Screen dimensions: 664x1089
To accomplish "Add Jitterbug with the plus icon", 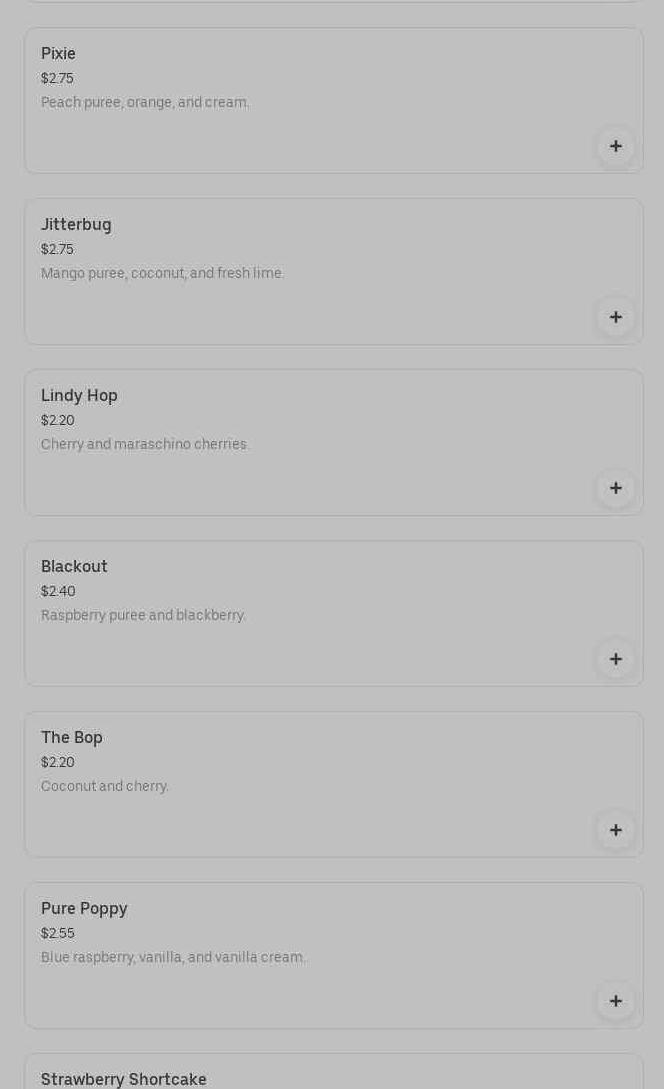I will pos(615,317).
